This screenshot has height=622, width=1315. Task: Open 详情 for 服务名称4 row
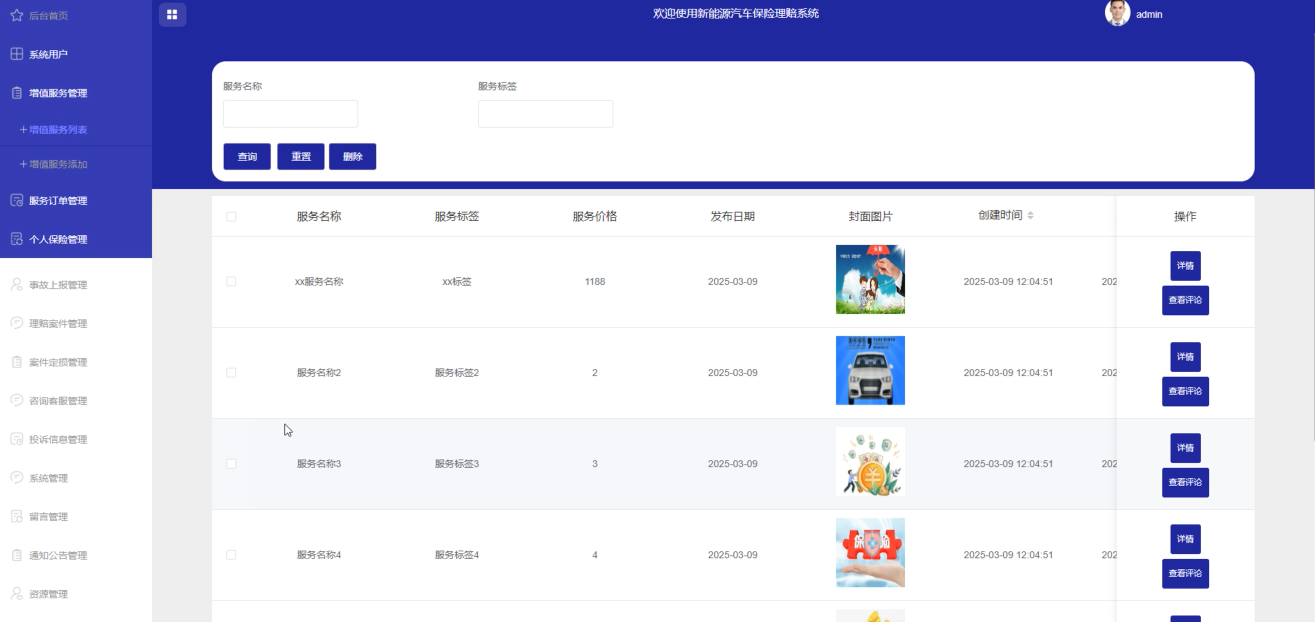(x=1185, y=539)
